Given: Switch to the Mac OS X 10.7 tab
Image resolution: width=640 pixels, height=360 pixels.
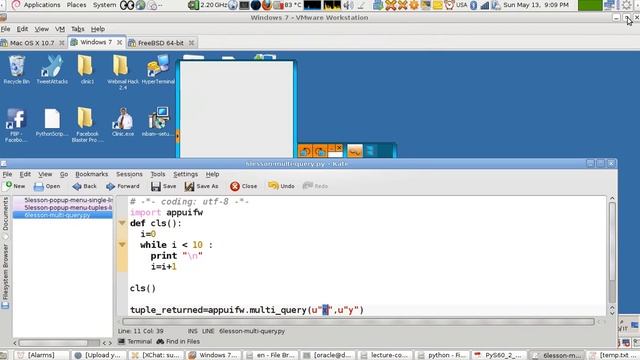Looking at the screenshot, I should point(32,43).
